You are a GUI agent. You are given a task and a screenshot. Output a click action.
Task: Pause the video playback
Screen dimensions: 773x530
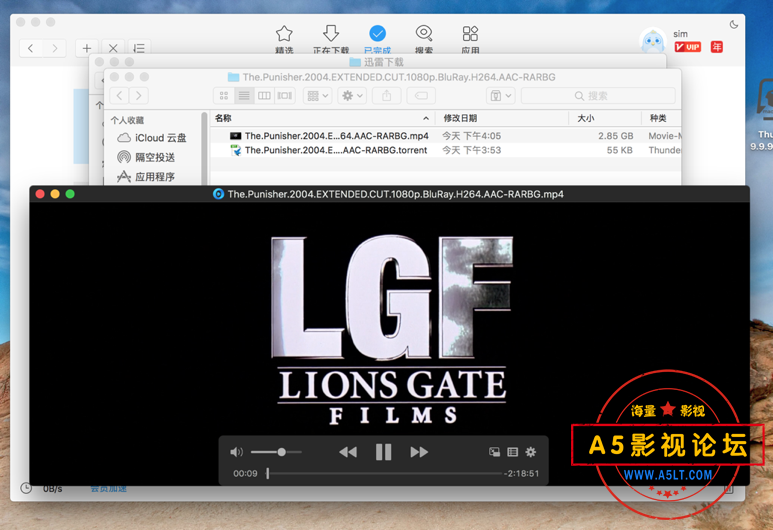384,452
